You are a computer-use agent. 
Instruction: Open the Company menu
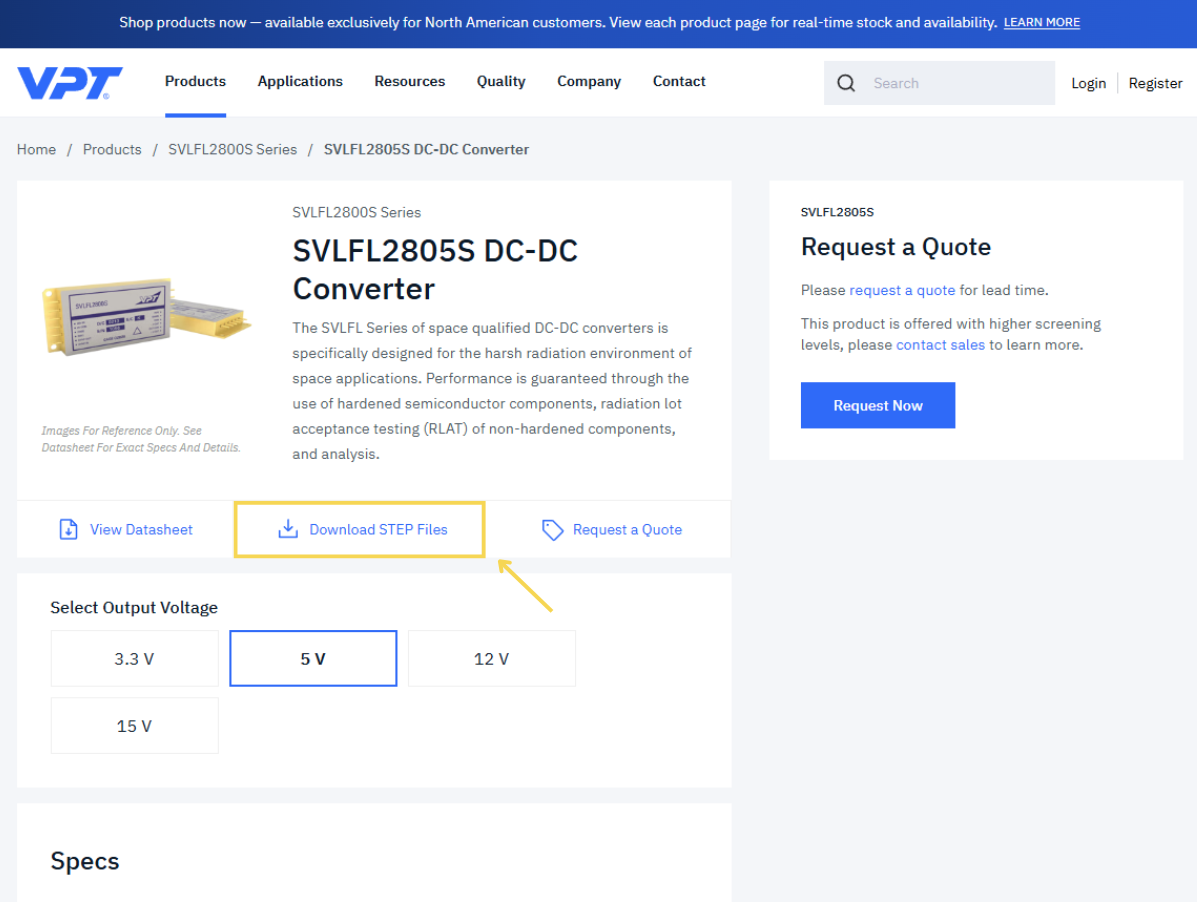coord(589,82)
